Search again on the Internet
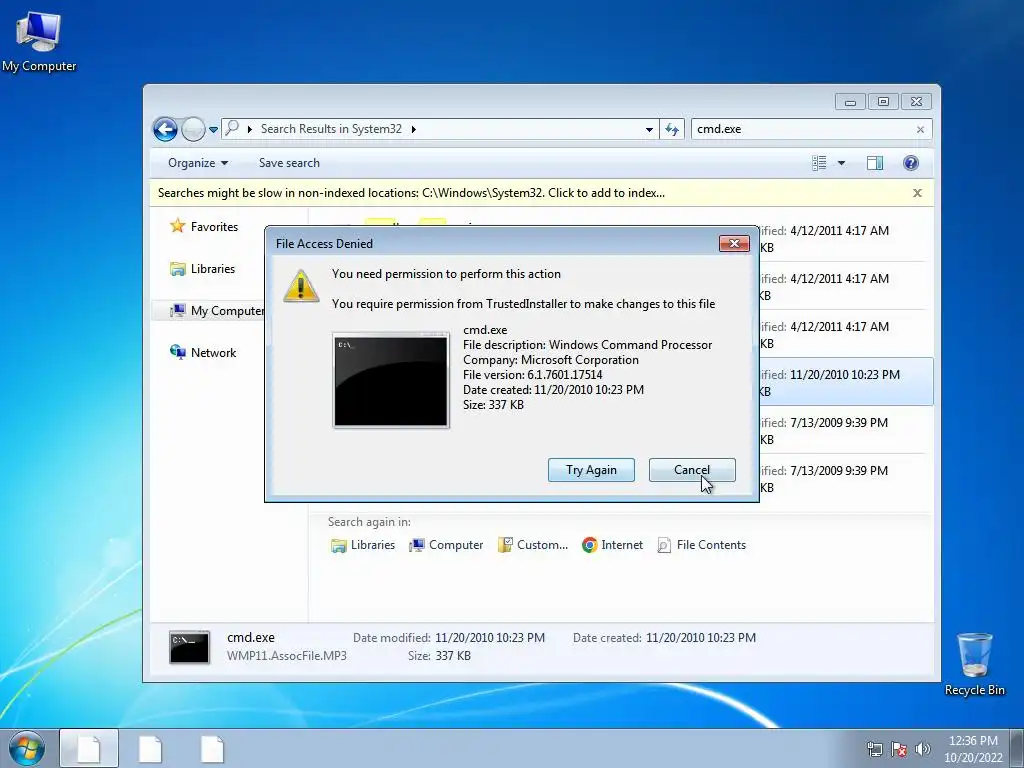The height and width of the screenshot is (768, 1024). coord(612,545)
